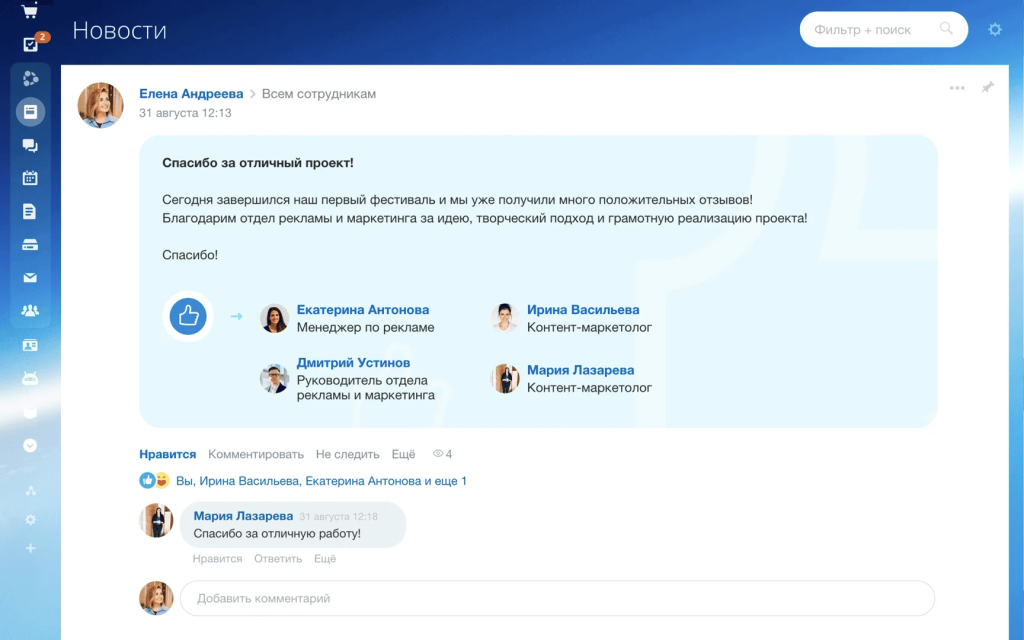
Task: Open the calendar from the sidebar
Action: click(x=30, y=178)
